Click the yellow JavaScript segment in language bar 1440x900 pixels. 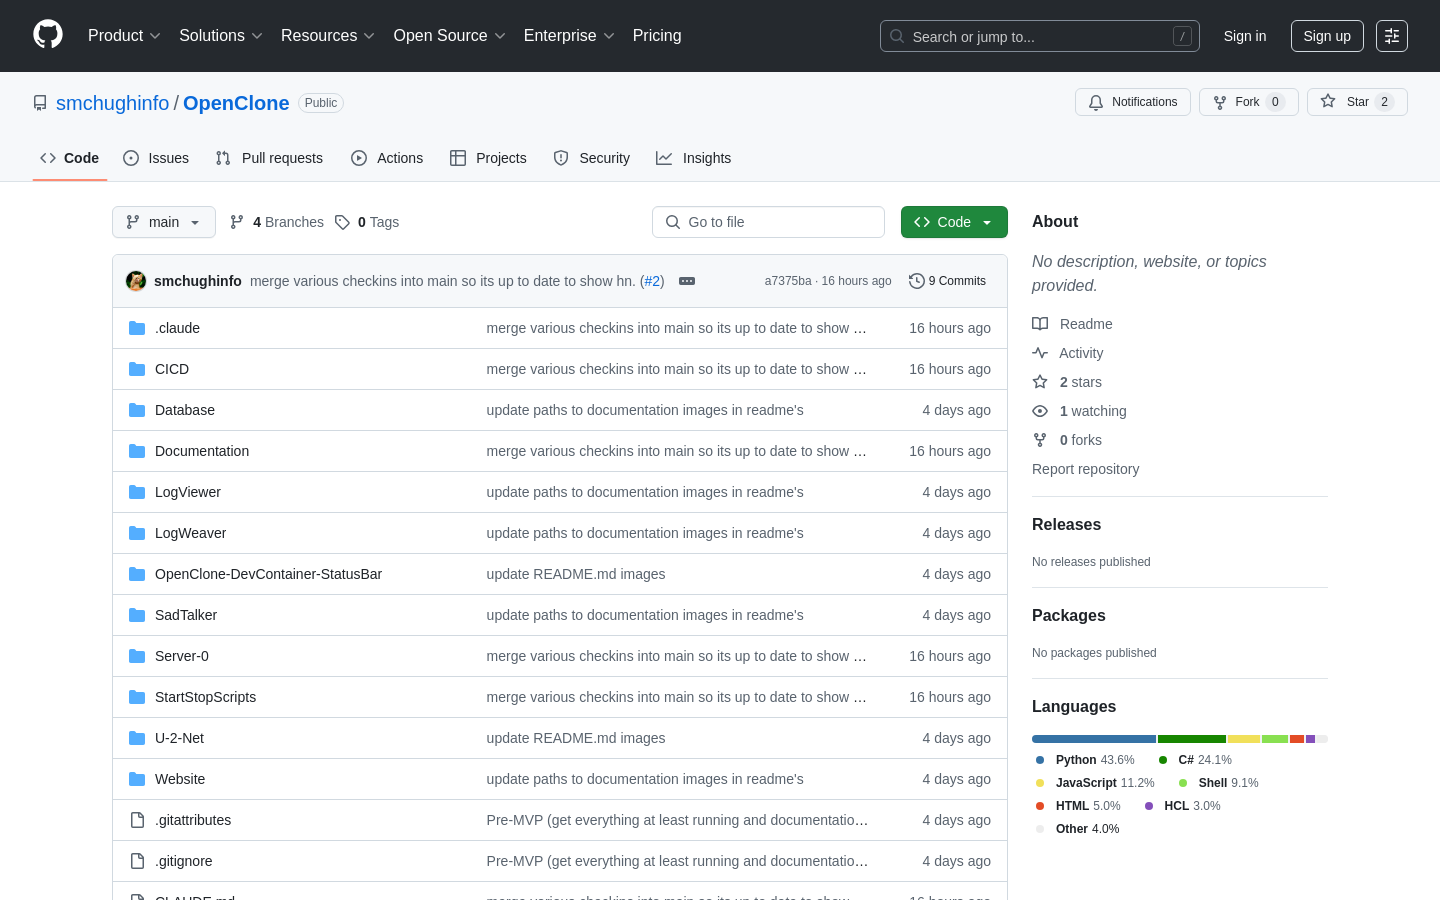(1244, 739)
